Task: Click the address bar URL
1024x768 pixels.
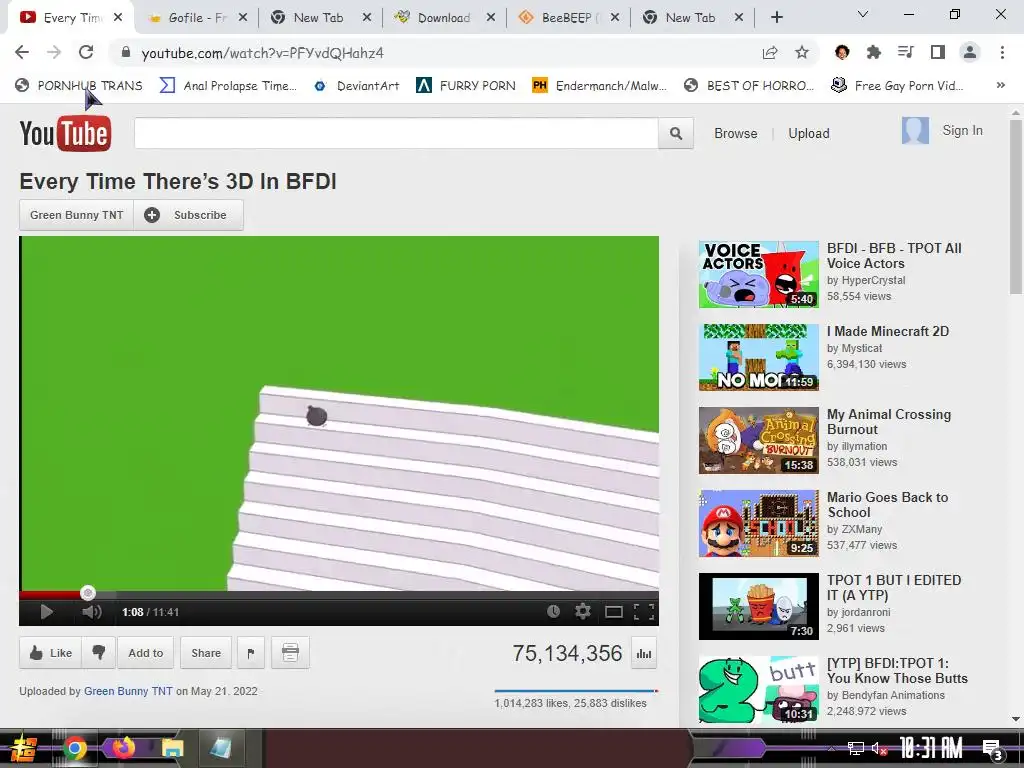Action: [x=263, y=53]
